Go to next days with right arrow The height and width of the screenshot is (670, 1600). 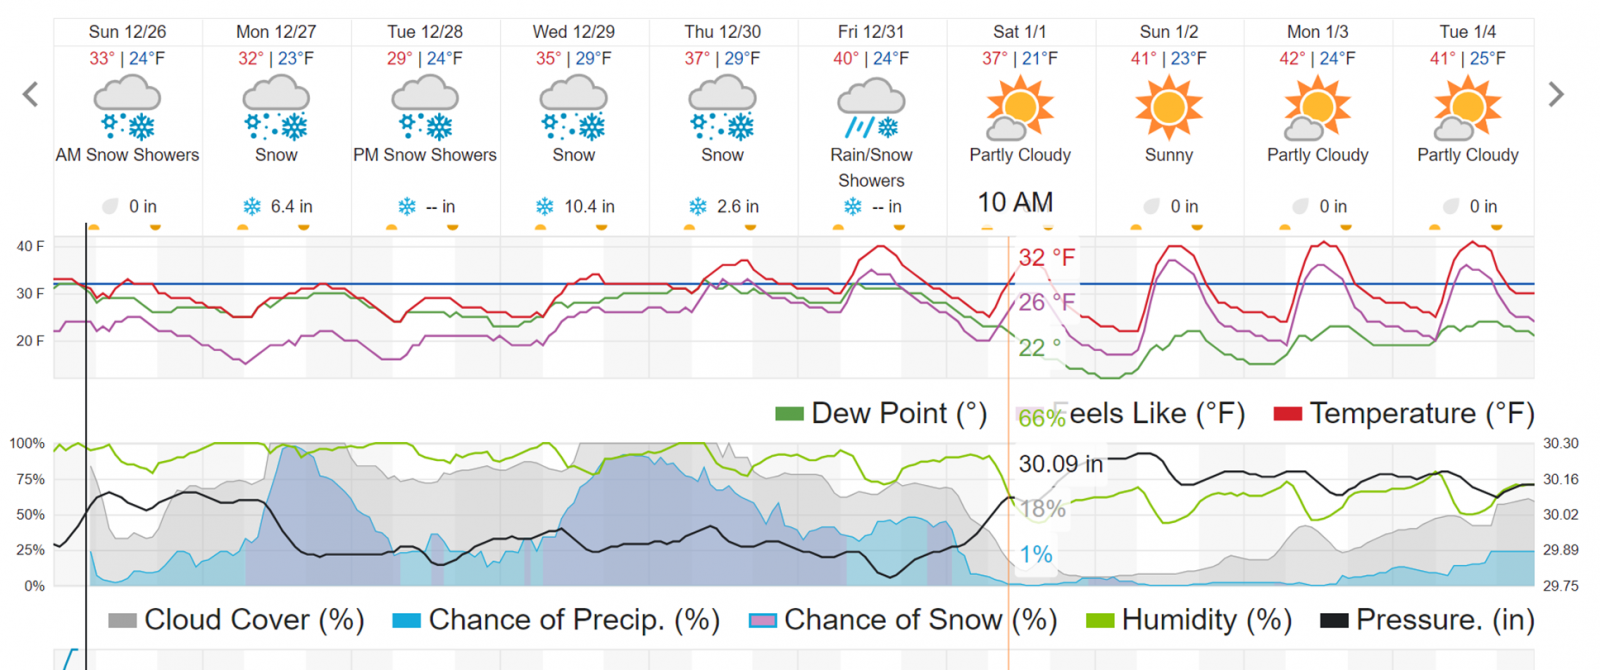(1556, 95)
